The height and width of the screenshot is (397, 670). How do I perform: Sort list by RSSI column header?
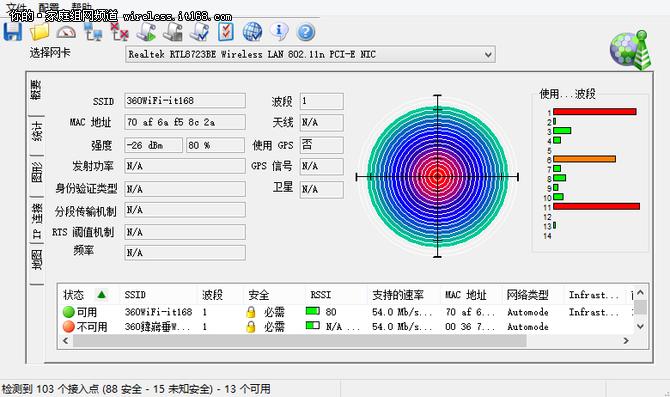(x=336, y=295)
